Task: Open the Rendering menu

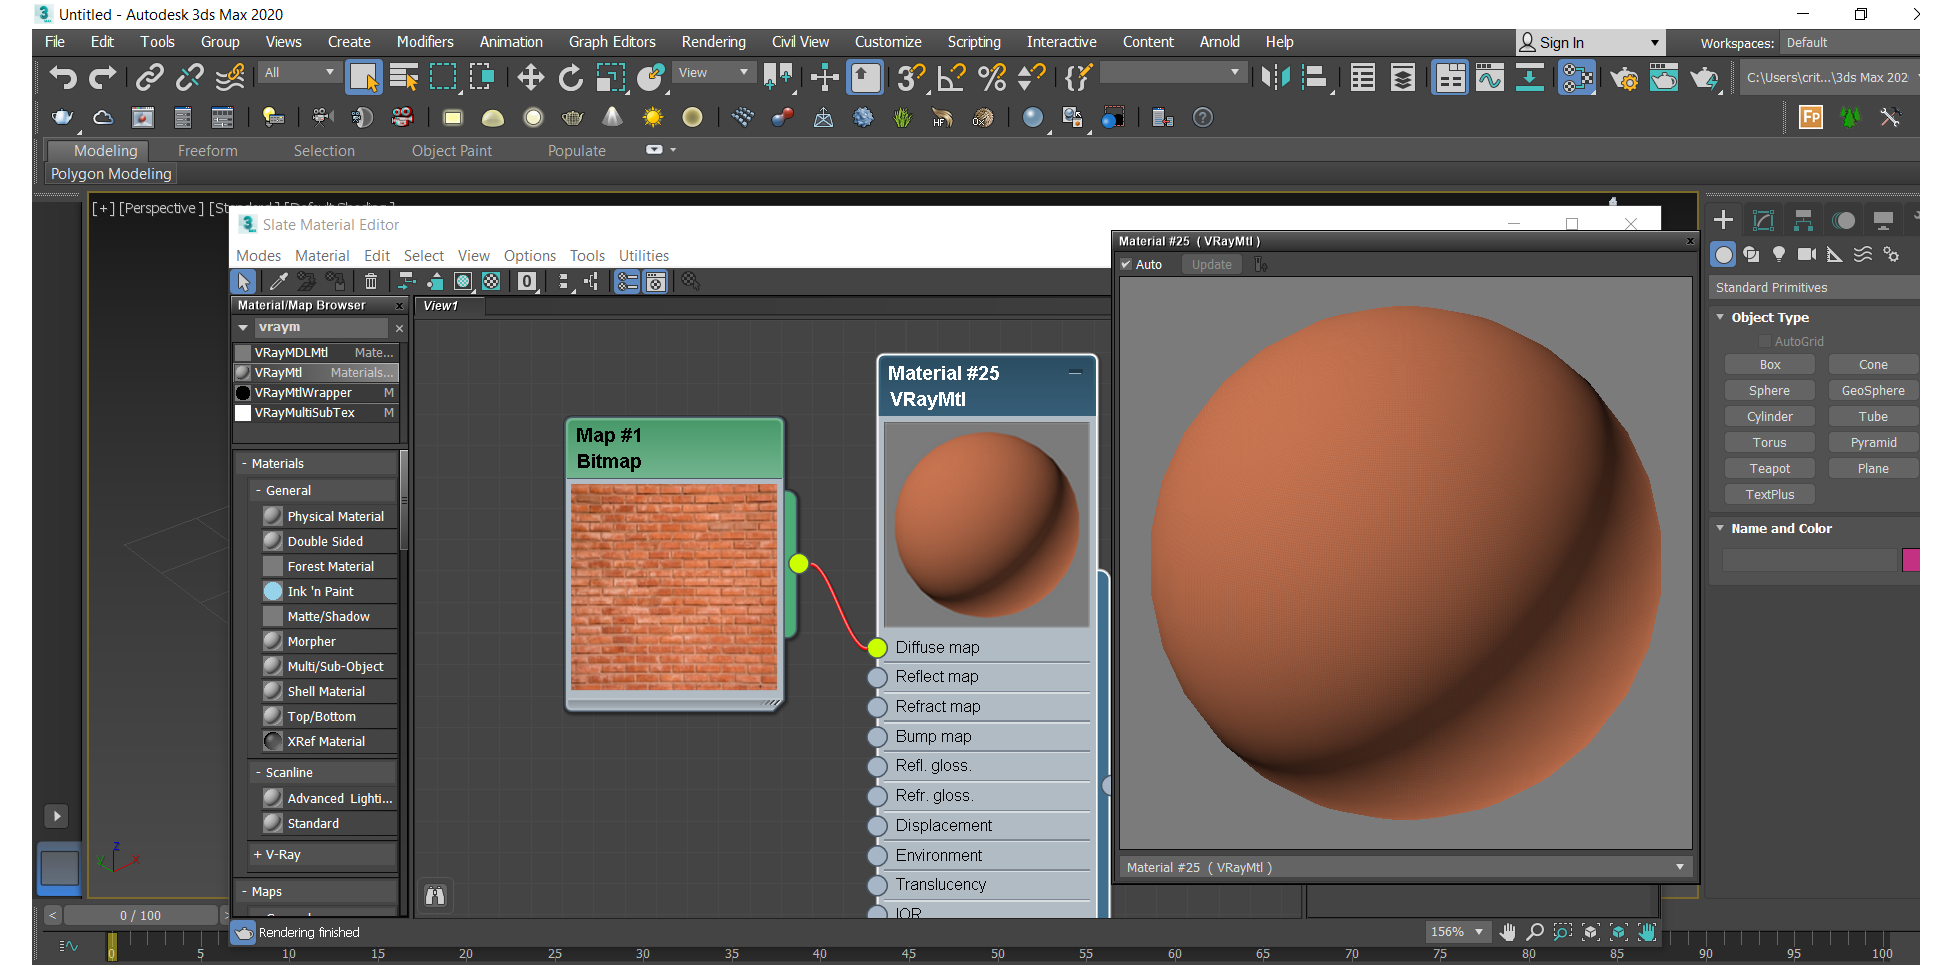Action: point(713,42)
